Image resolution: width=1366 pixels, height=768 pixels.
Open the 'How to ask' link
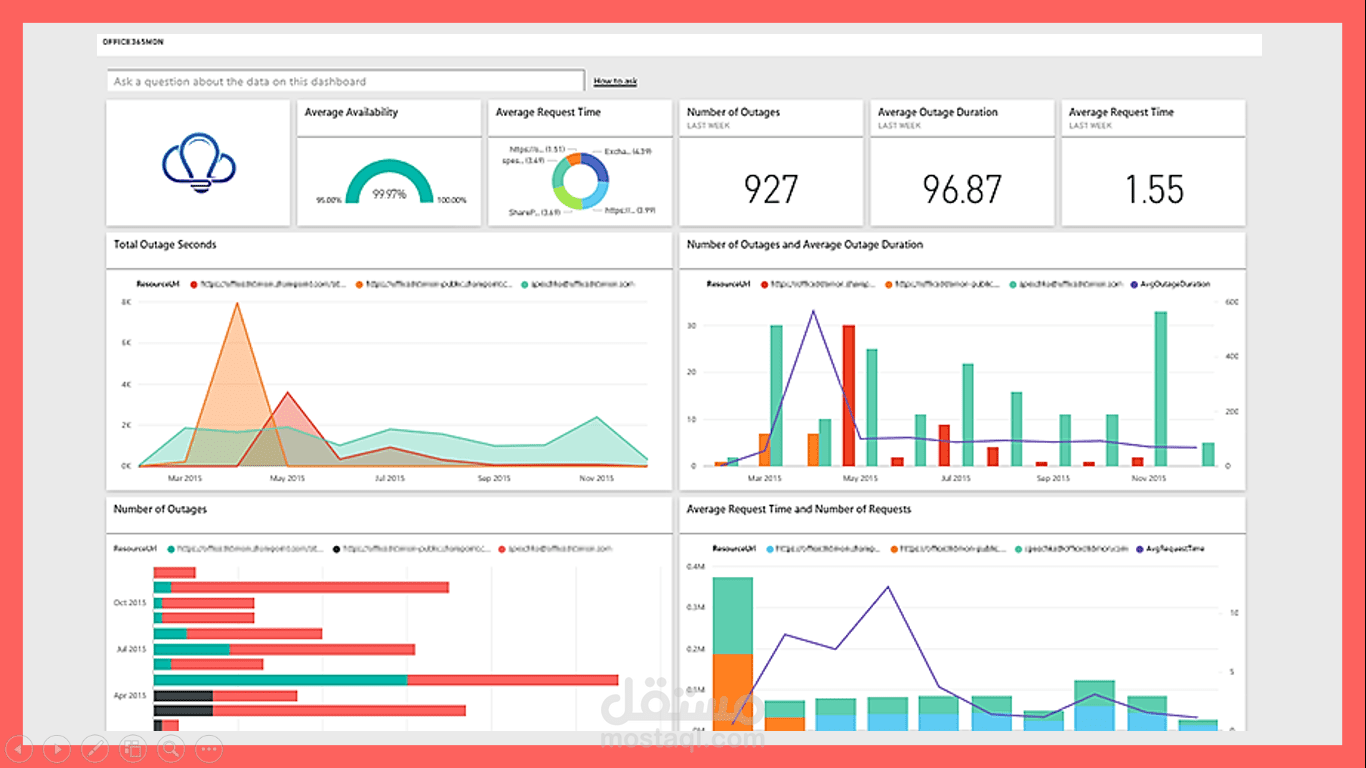[x=615, y=81]
